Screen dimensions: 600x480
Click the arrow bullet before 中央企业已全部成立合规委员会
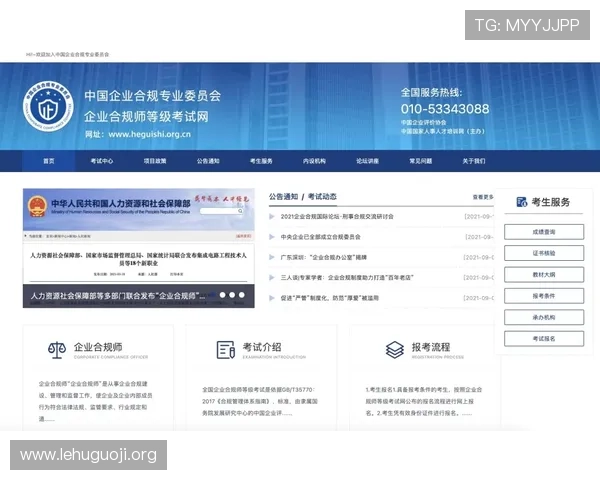click(272, 237)
